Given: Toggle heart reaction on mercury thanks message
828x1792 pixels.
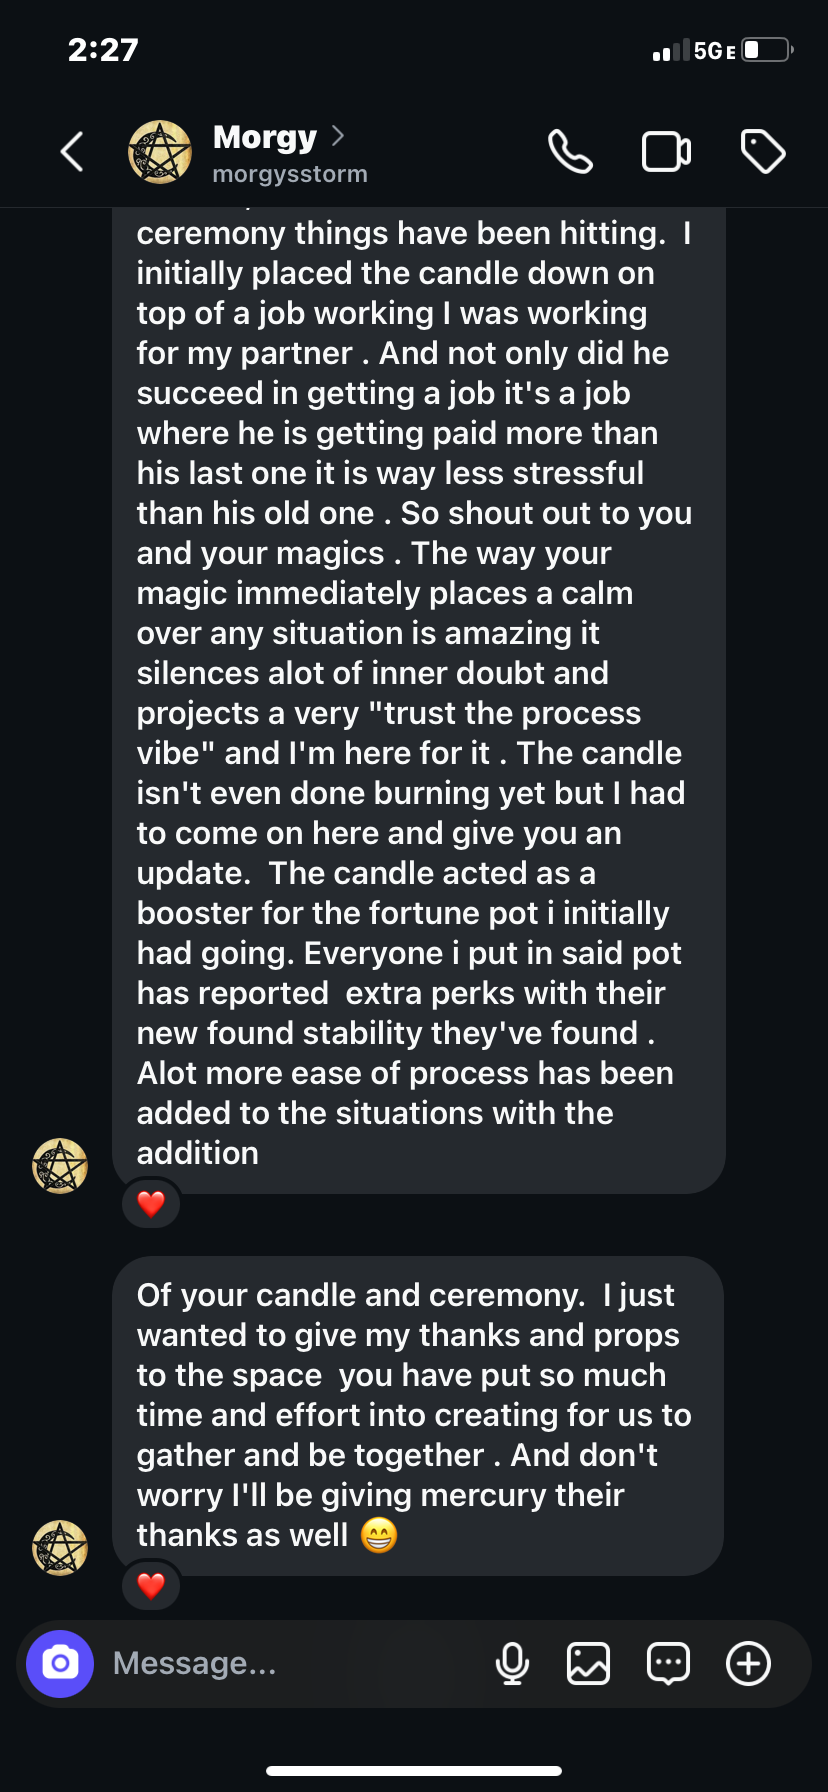Looking at the screenshot, I should coord(151,1585).
